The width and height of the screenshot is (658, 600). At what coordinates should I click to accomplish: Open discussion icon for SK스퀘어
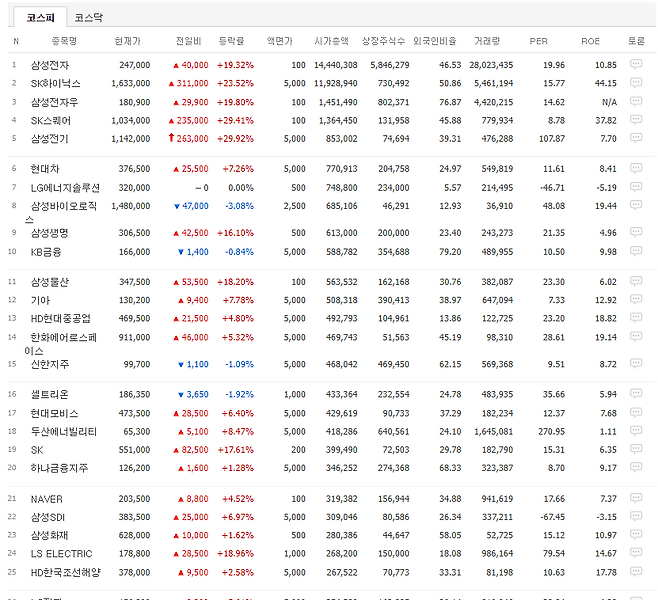[x=636, y=120]
